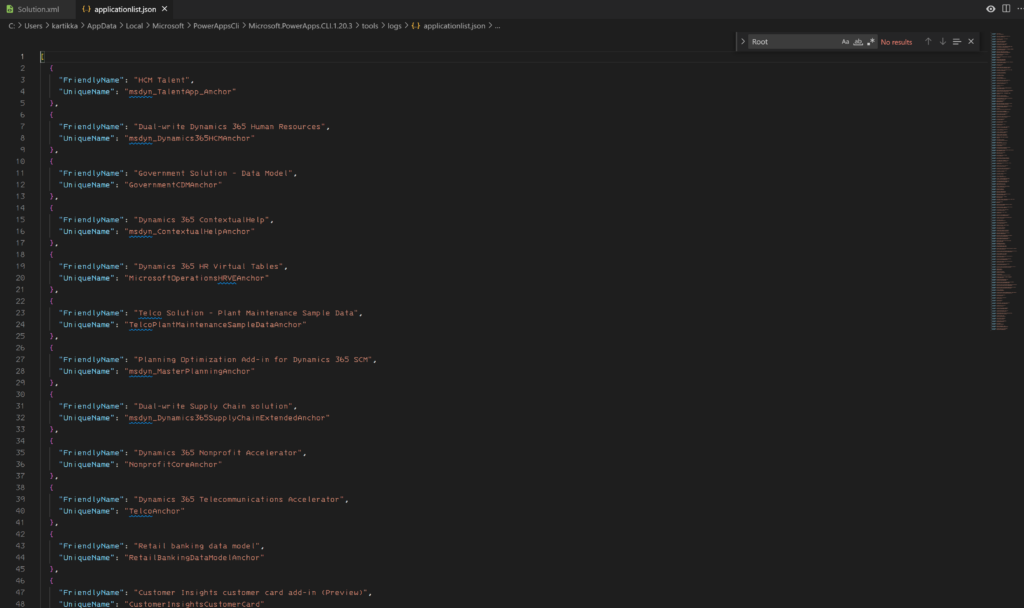
Task: Select the applicationlist.json tab
Action: 117,9
